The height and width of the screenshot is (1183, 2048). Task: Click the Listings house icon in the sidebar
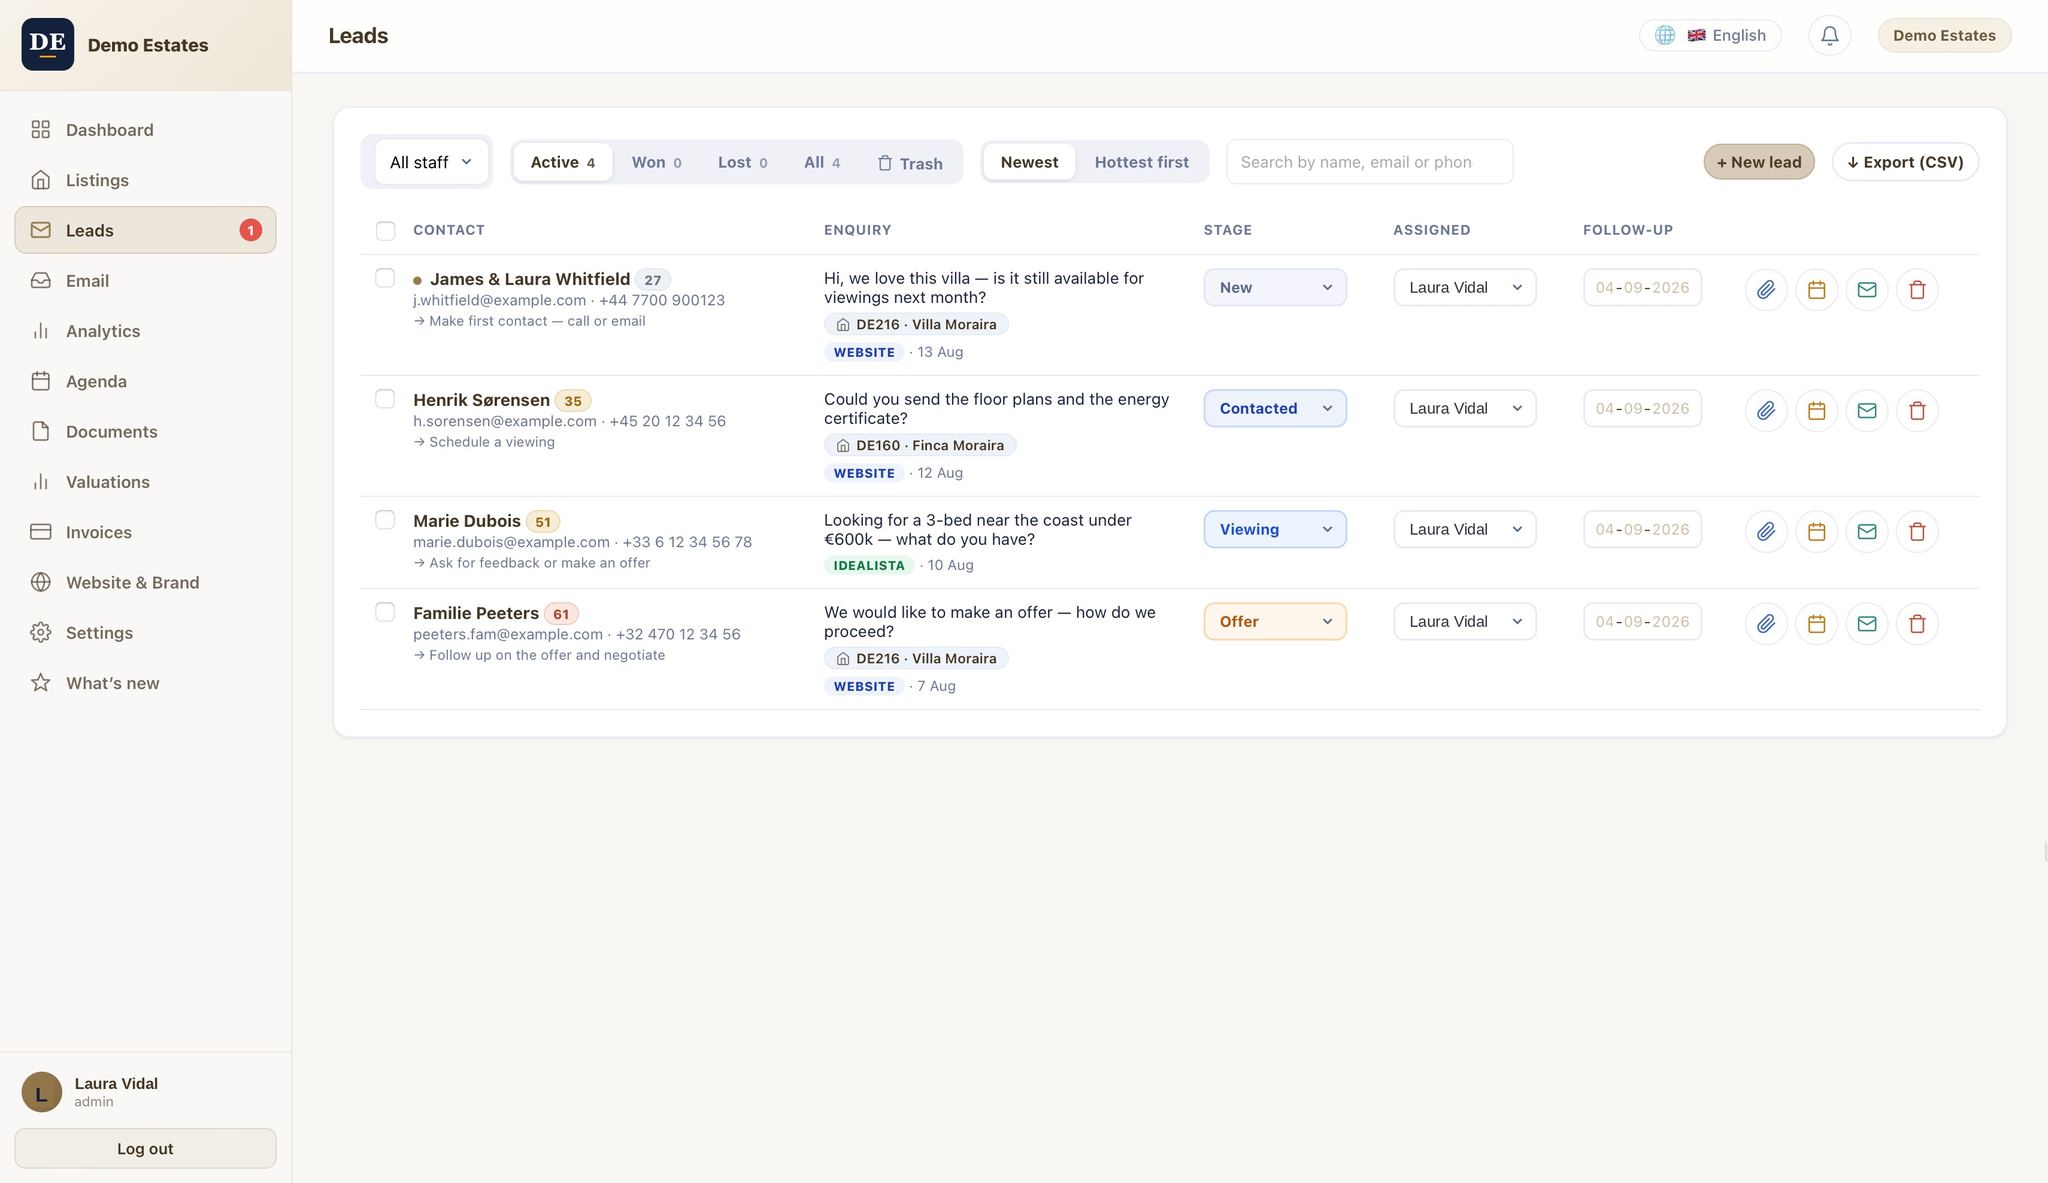(x=41, y=180)
